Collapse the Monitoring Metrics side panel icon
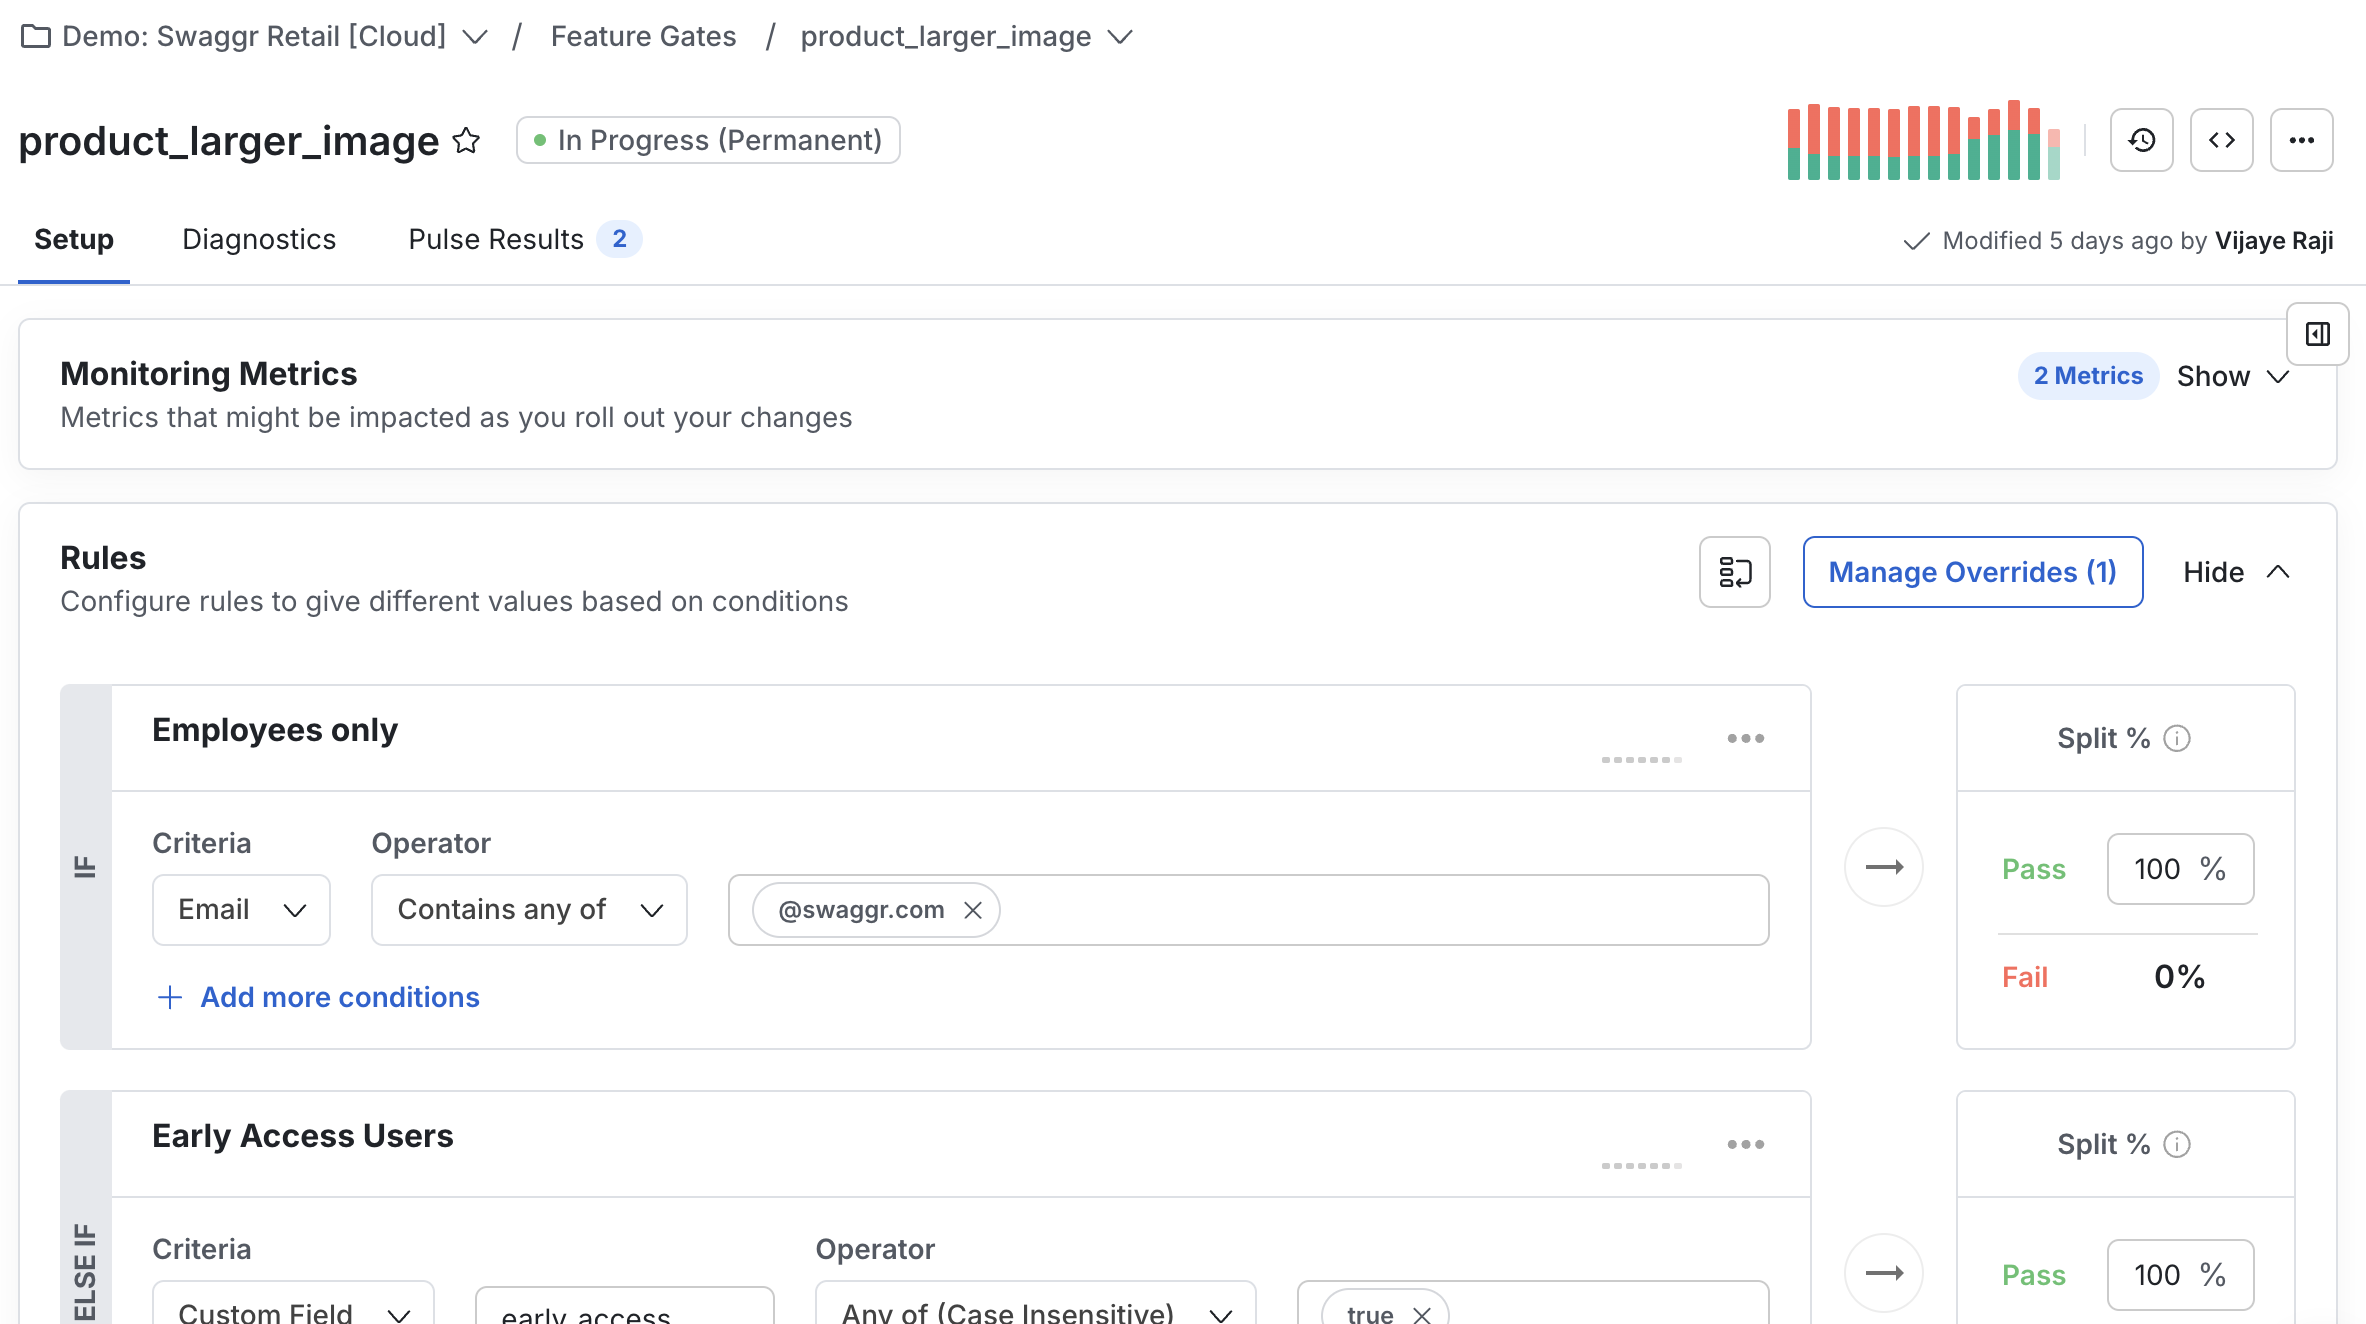This screenshot has width=2366, height=1324. click(2318, 334)
